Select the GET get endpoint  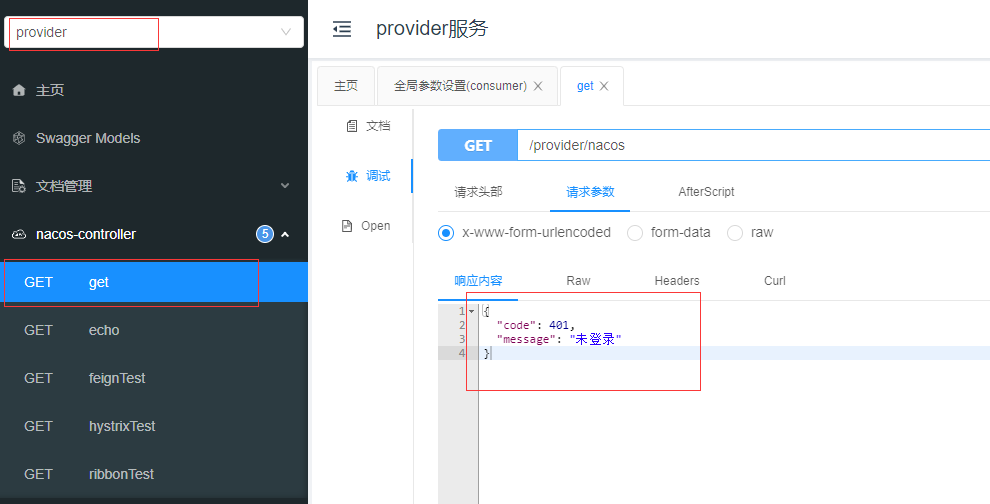pyautogui.click(x=153, y=282)
